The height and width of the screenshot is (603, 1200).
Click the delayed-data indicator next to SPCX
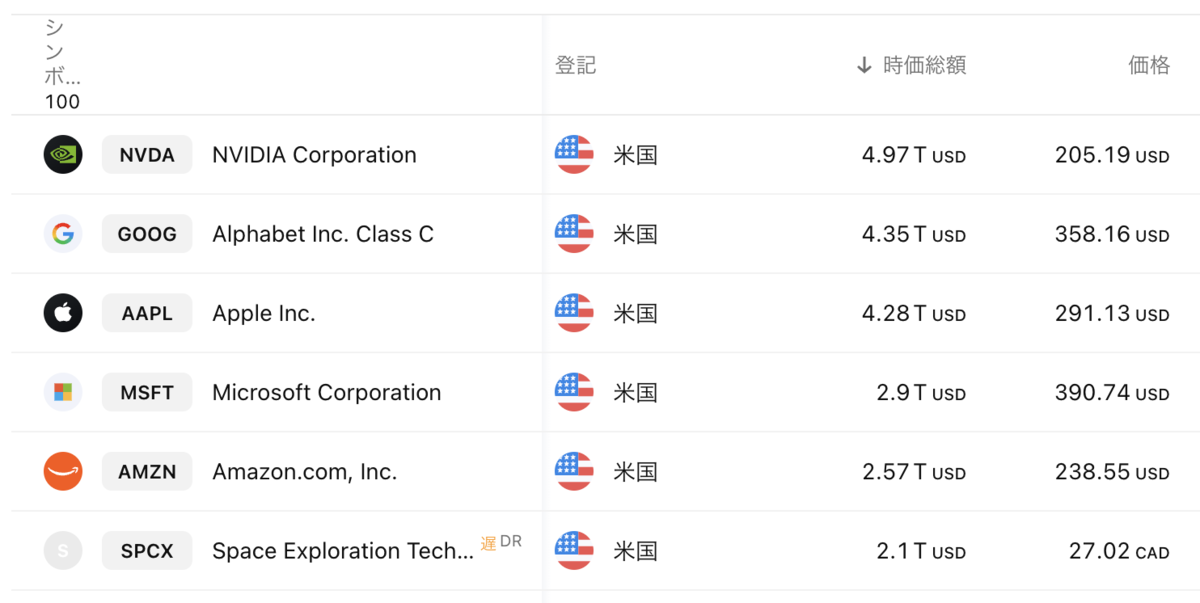[x=489, y=543]
